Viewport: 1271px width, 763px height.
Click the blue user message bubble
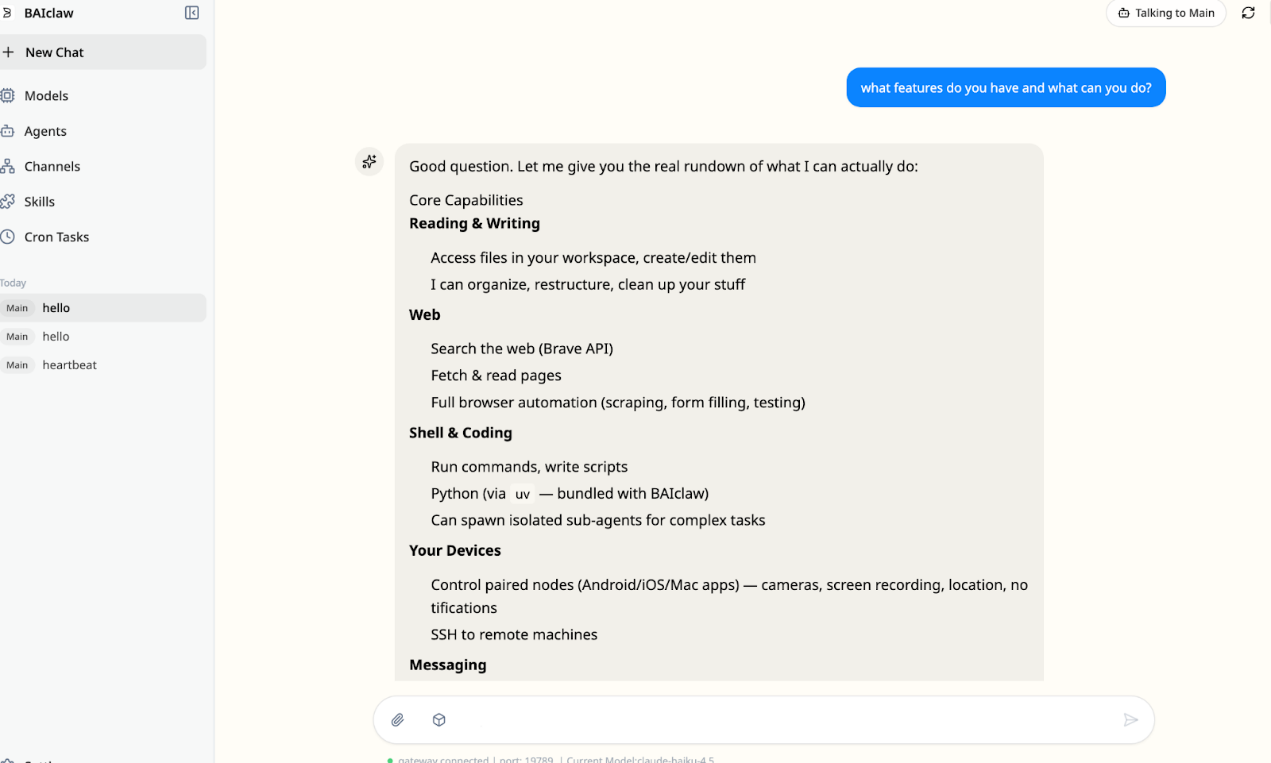coord(1005,88)
